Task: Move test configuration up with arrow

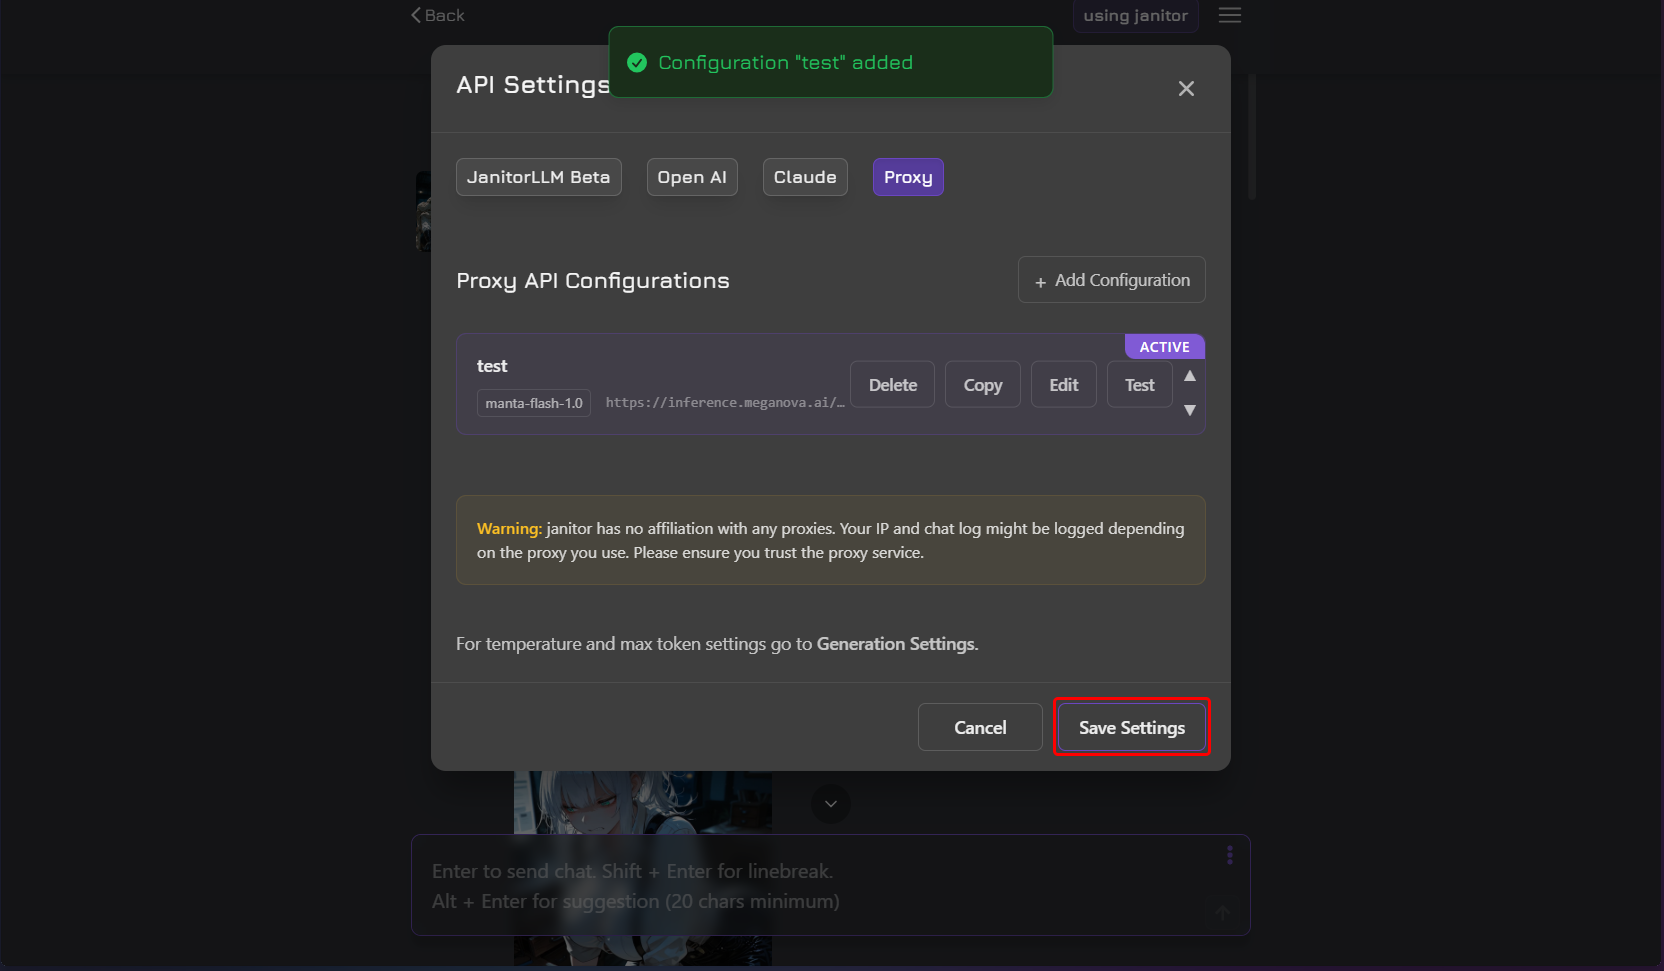Action: (x=1190, y=376)
